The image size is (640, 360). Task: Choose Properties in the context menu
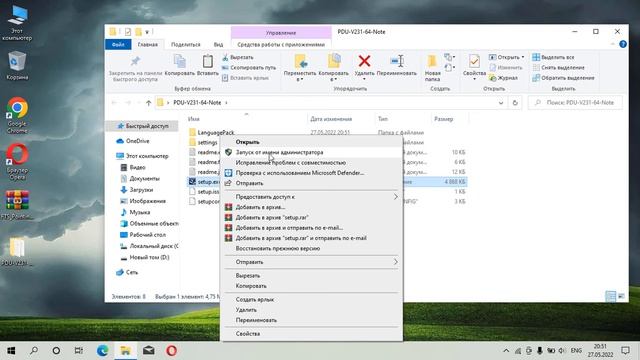pos(311,334)
